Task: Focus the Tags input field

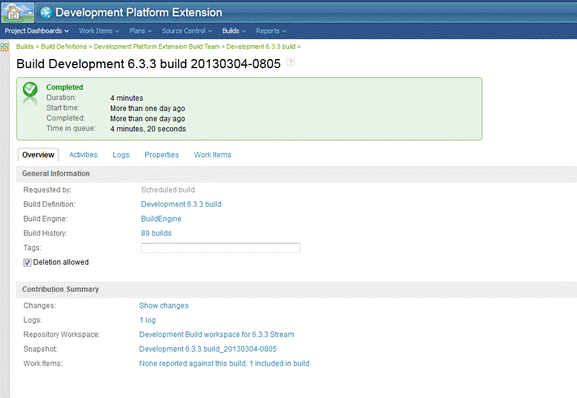Action: 220,248
